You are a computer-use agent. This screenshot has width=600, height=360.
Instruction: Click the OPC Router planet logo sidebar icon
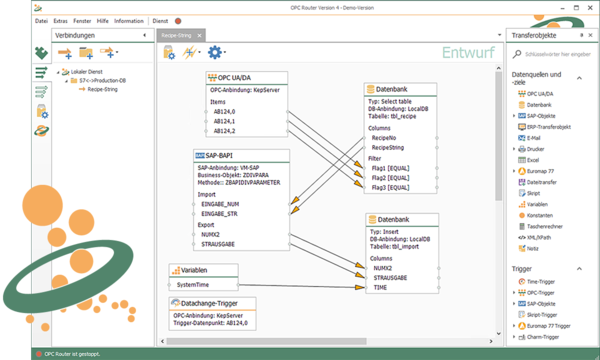(41, 131)
